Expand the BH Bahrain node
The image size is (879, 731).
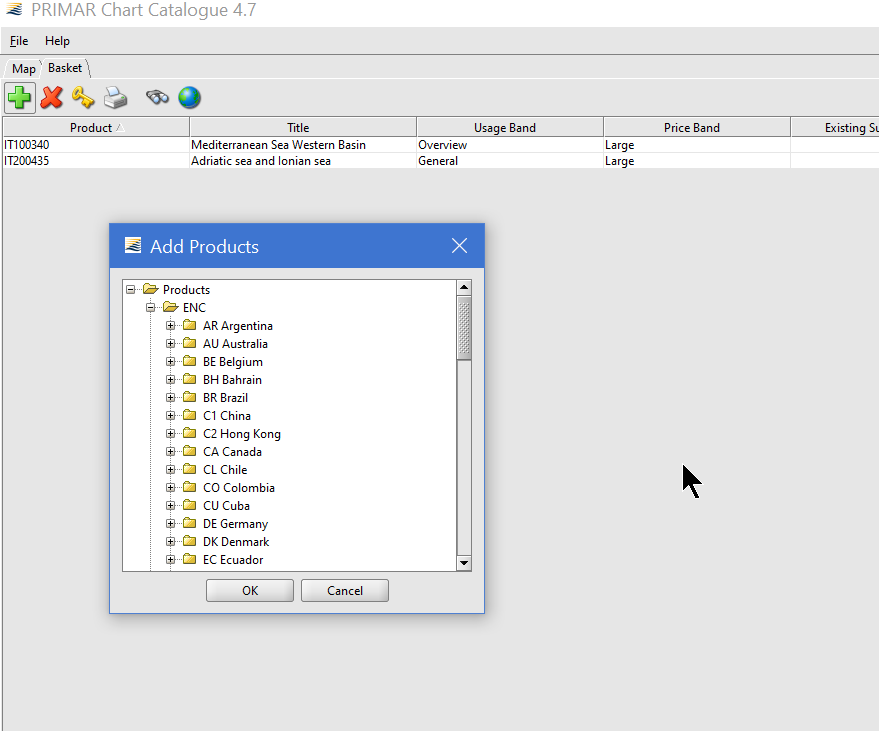[x=170, y=380]
